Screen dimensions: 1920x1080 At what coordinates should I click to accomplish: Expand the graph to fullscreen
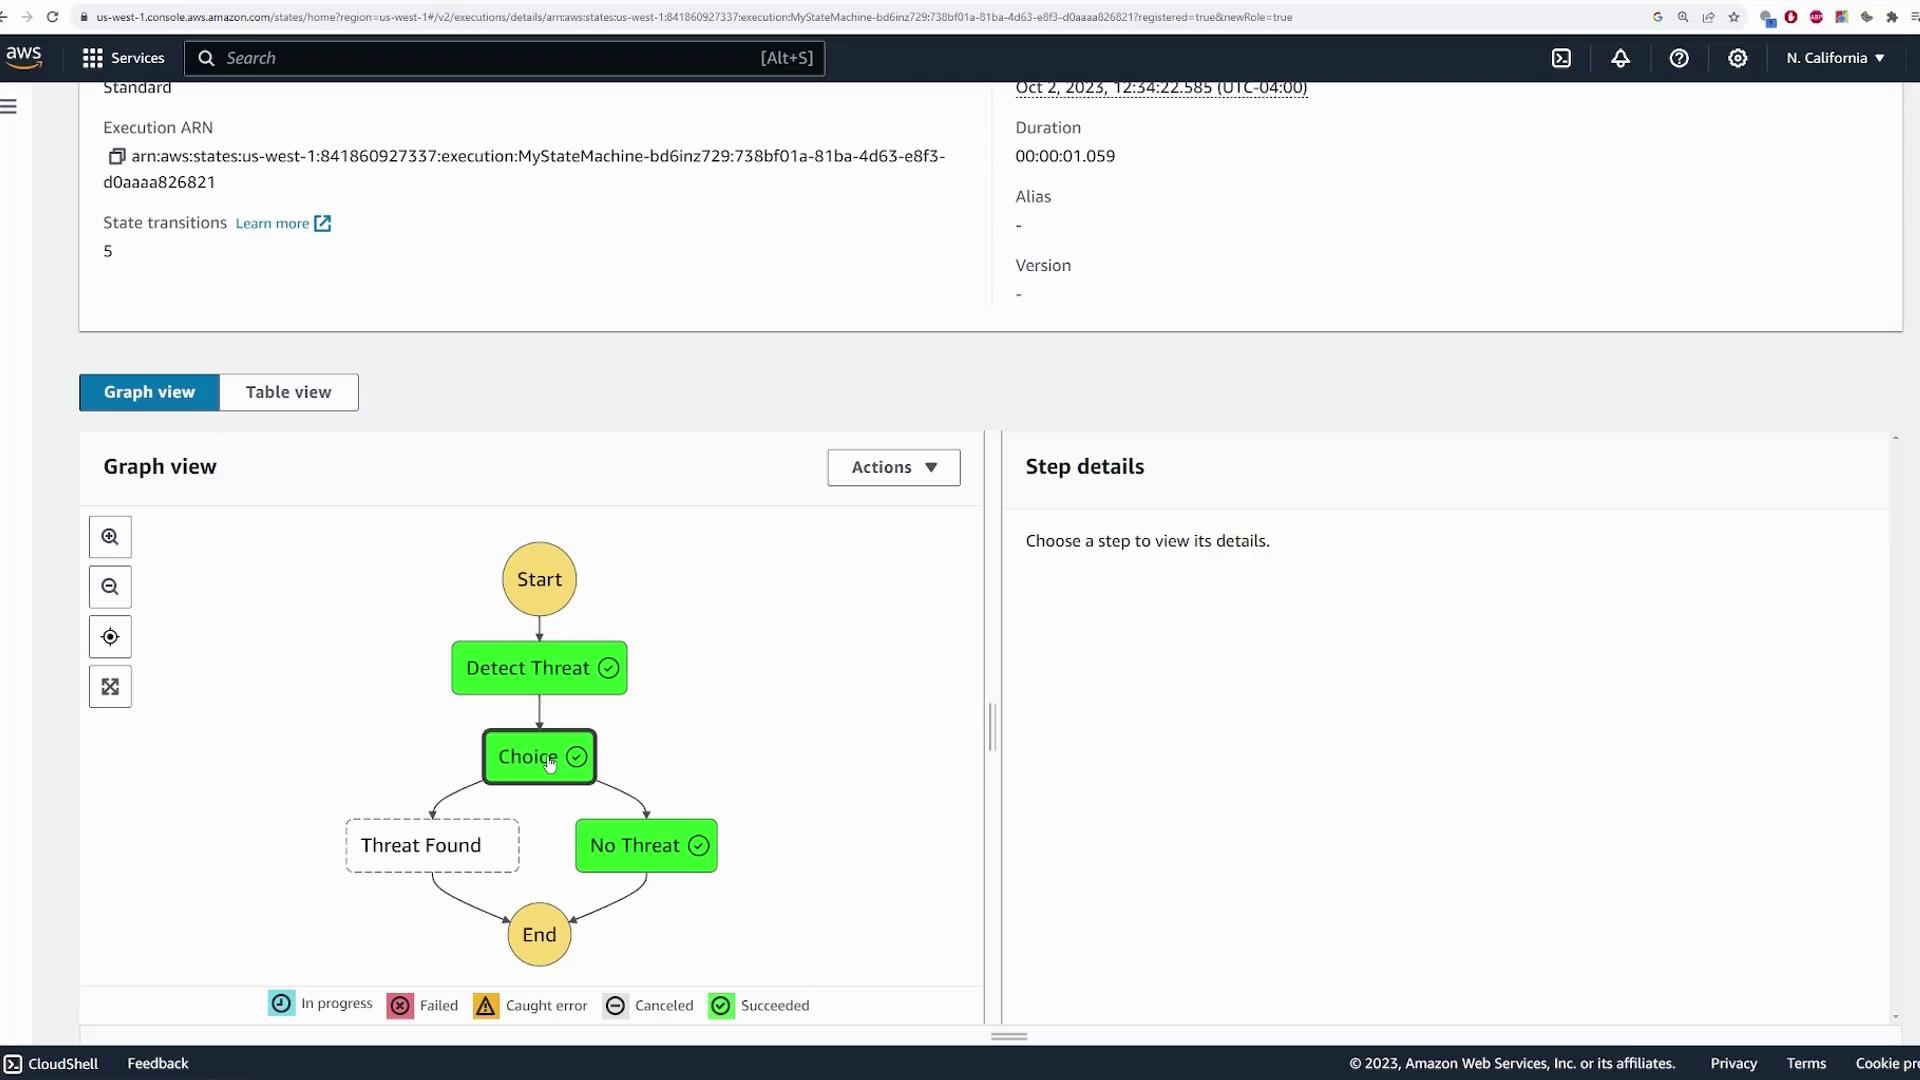coord(110,687)
